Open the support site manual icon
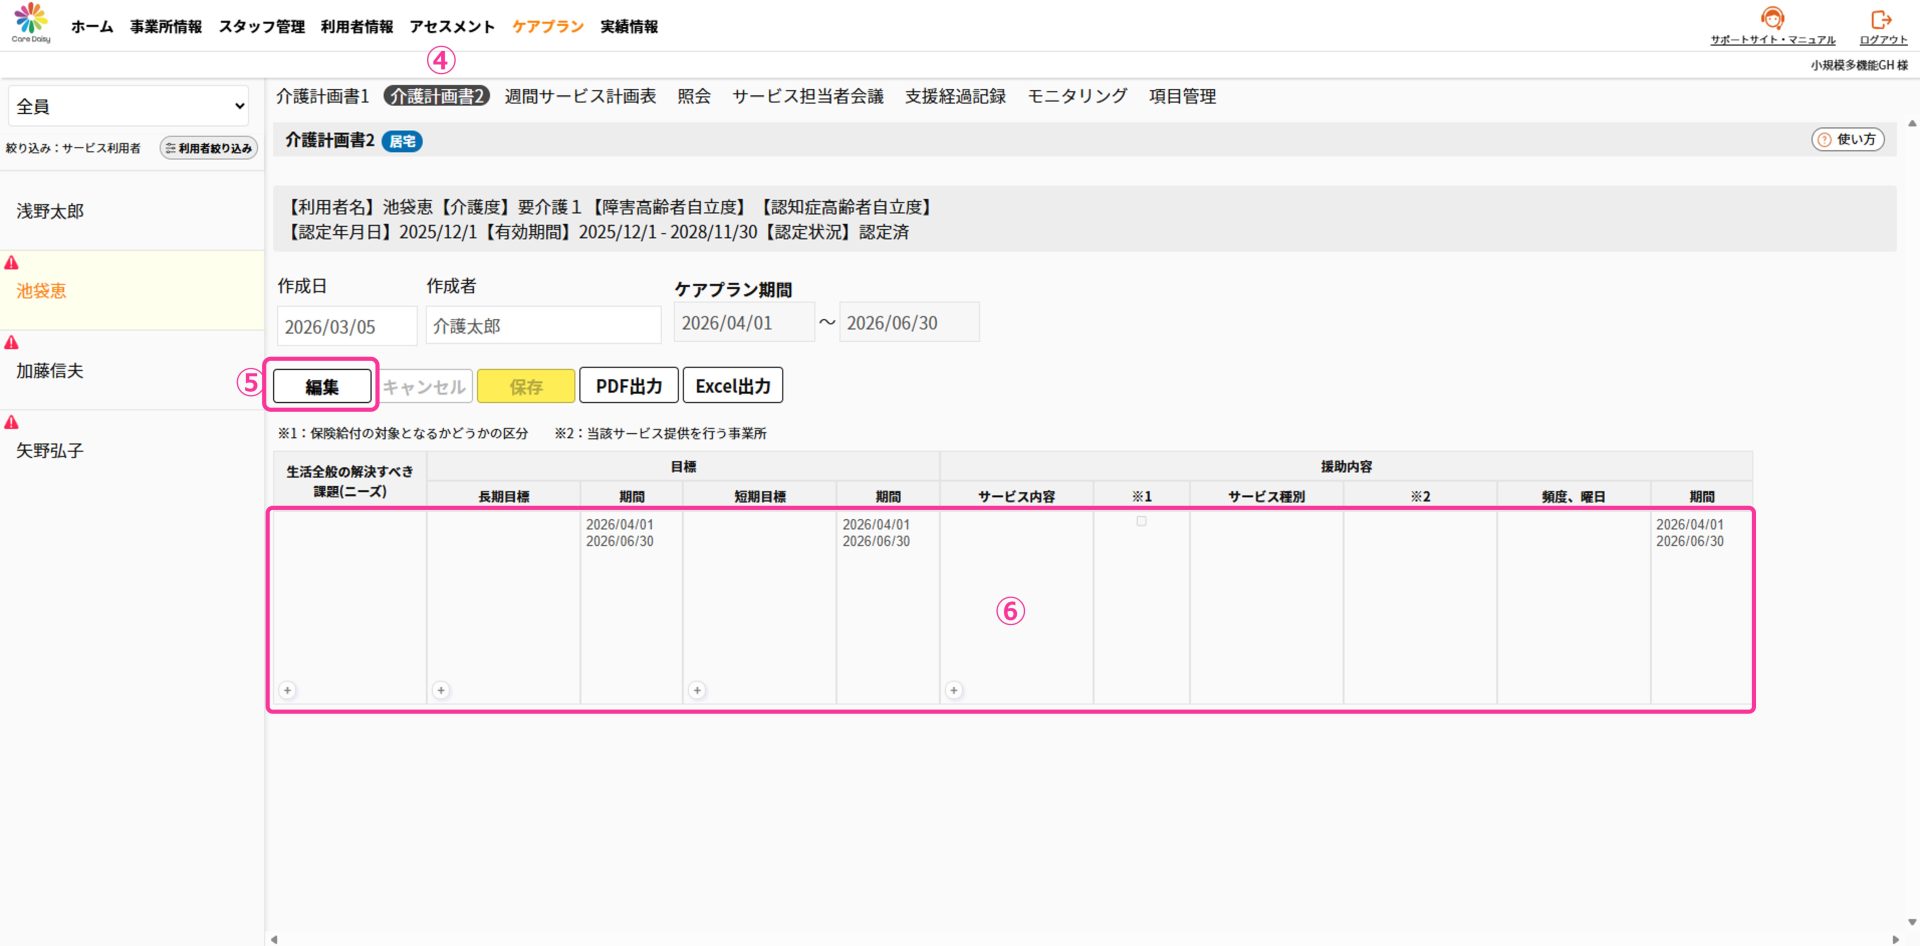This screenshot has width=1920, height=946. click(1772, 19)
